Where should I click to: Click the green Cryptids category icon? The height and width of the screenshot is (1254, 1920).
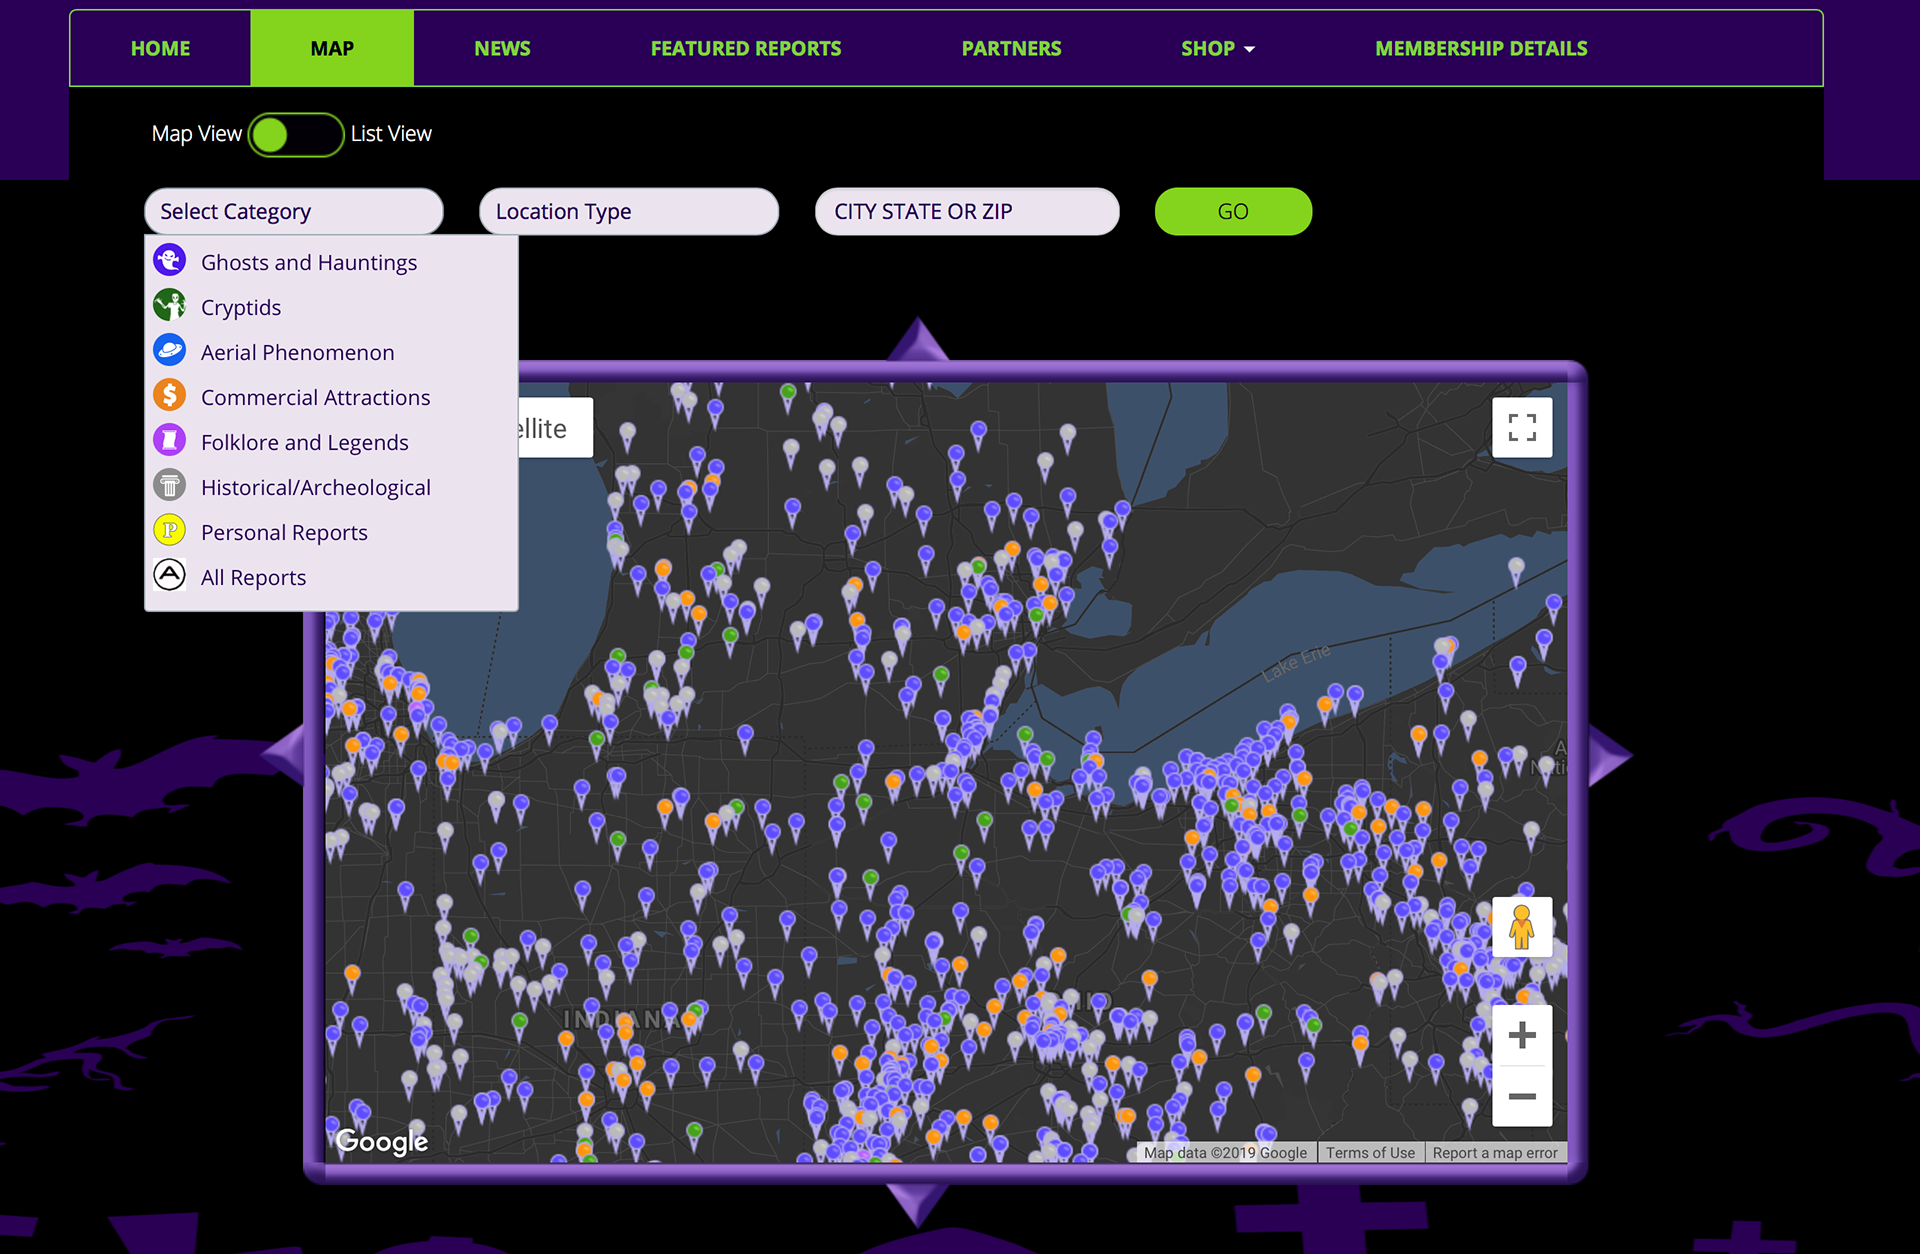[170, 306]
